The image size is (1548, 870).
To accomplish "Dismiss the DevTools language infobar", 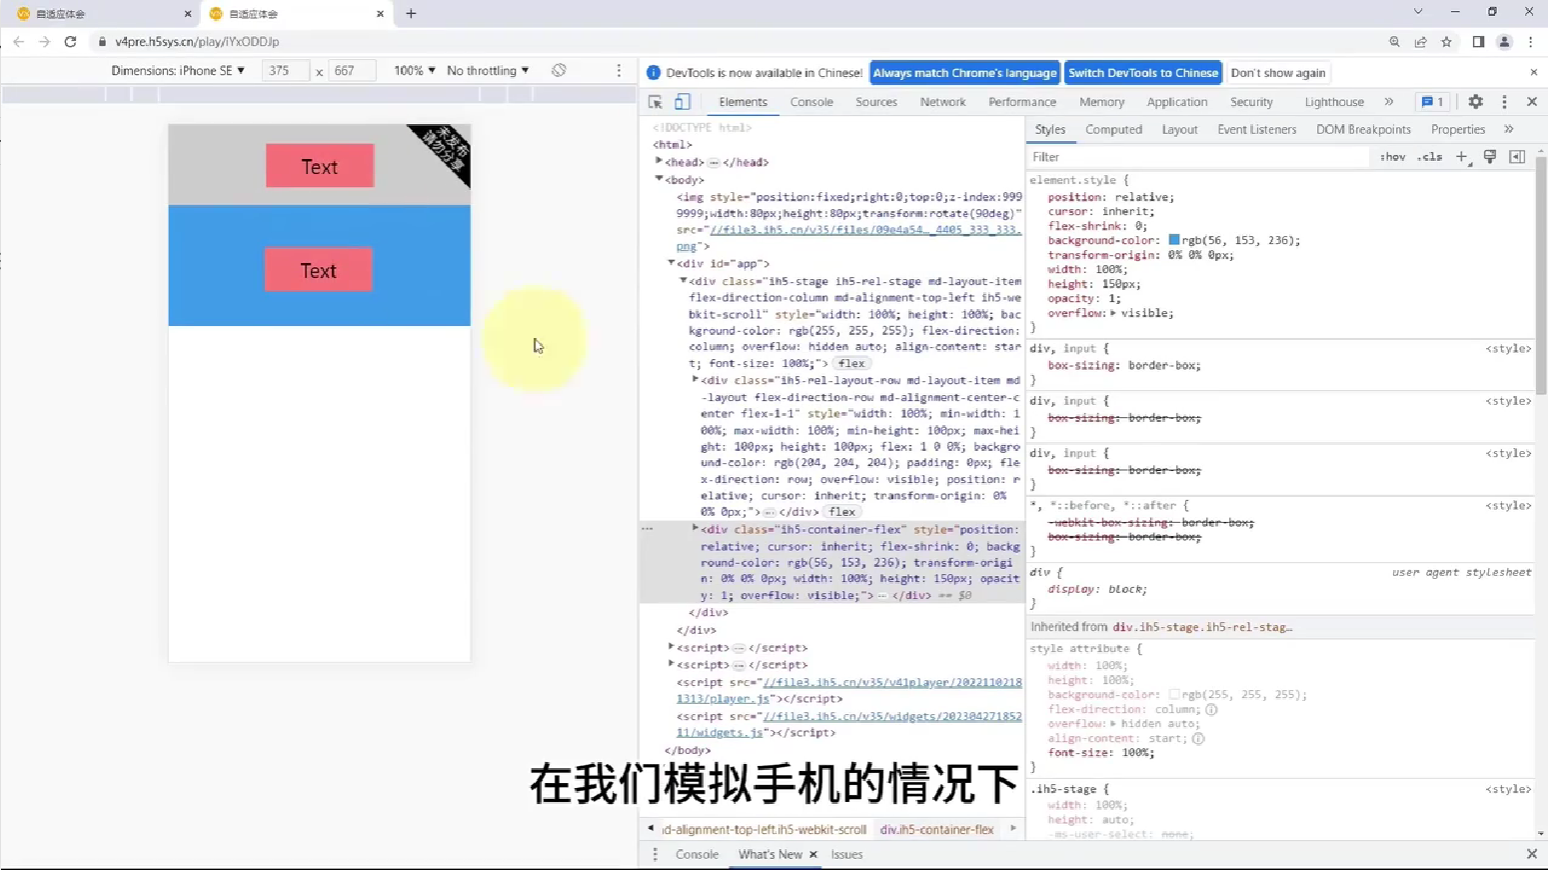I will coord(1534,72).
